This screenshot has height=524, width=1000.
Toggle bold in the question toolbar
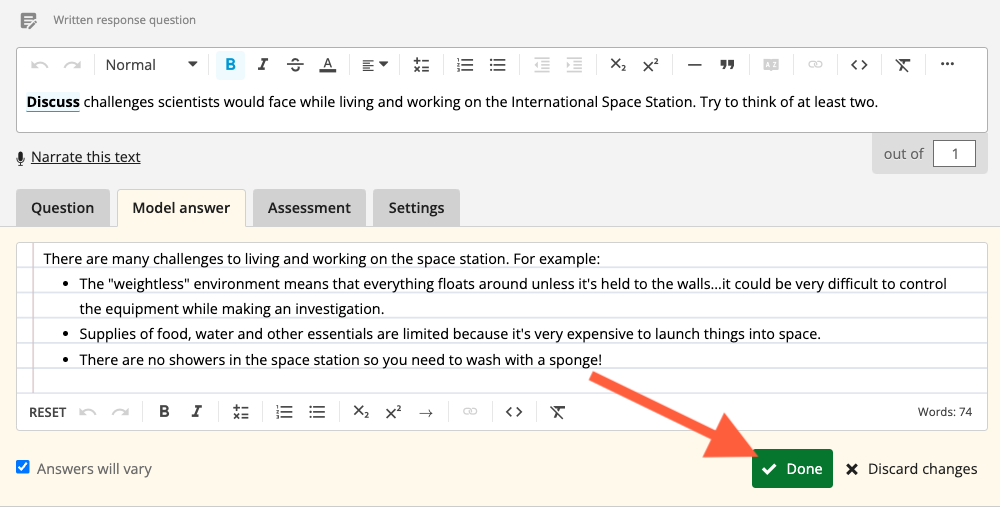(x=230, y=65)
